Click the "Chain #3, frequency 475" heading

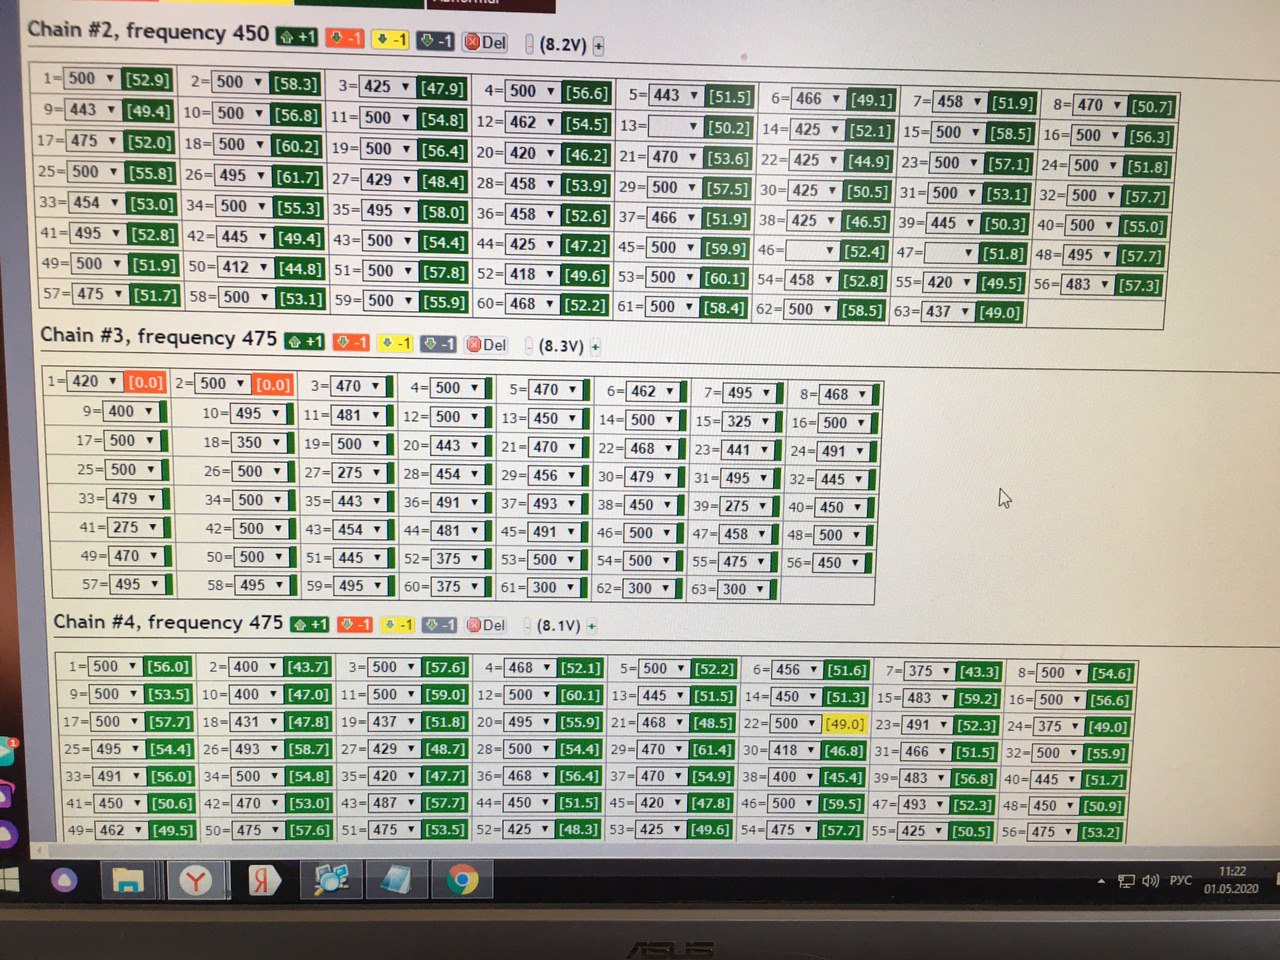click(158, 336)
